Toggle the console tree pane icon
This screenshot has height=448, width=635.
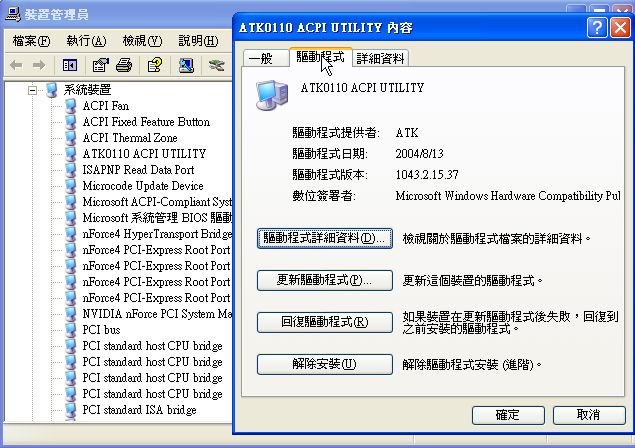(70, 65)
